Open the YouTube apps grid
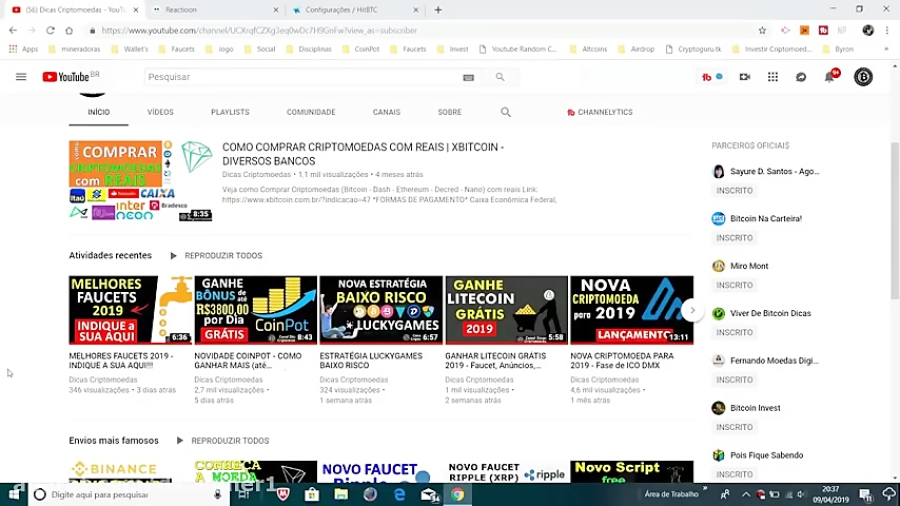 pyautogui.click(x=773, y=77)
